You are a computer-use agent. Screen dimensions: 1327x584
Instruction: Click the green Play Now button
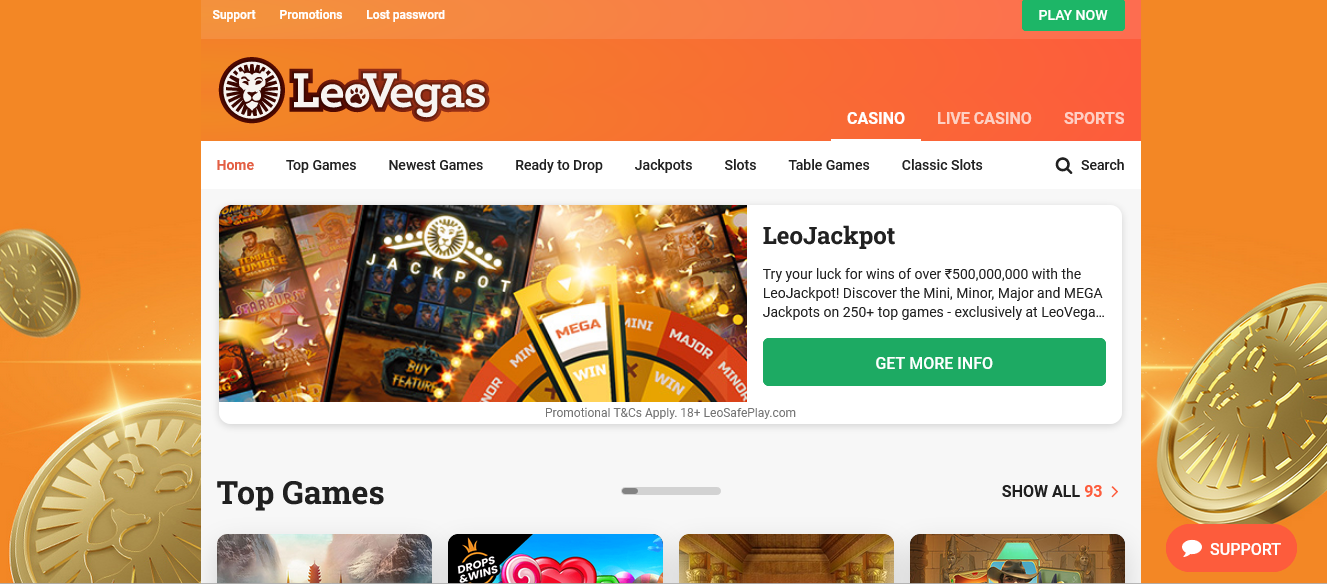click(1073, 15)
